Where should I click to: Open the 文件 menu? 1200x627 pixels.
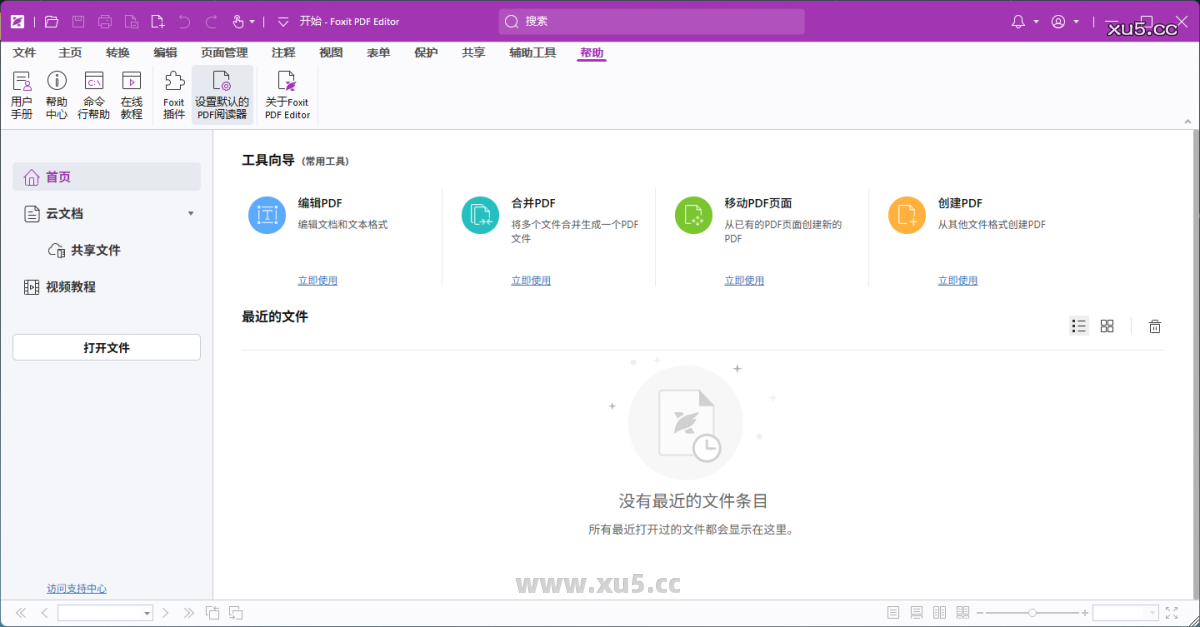23,52
